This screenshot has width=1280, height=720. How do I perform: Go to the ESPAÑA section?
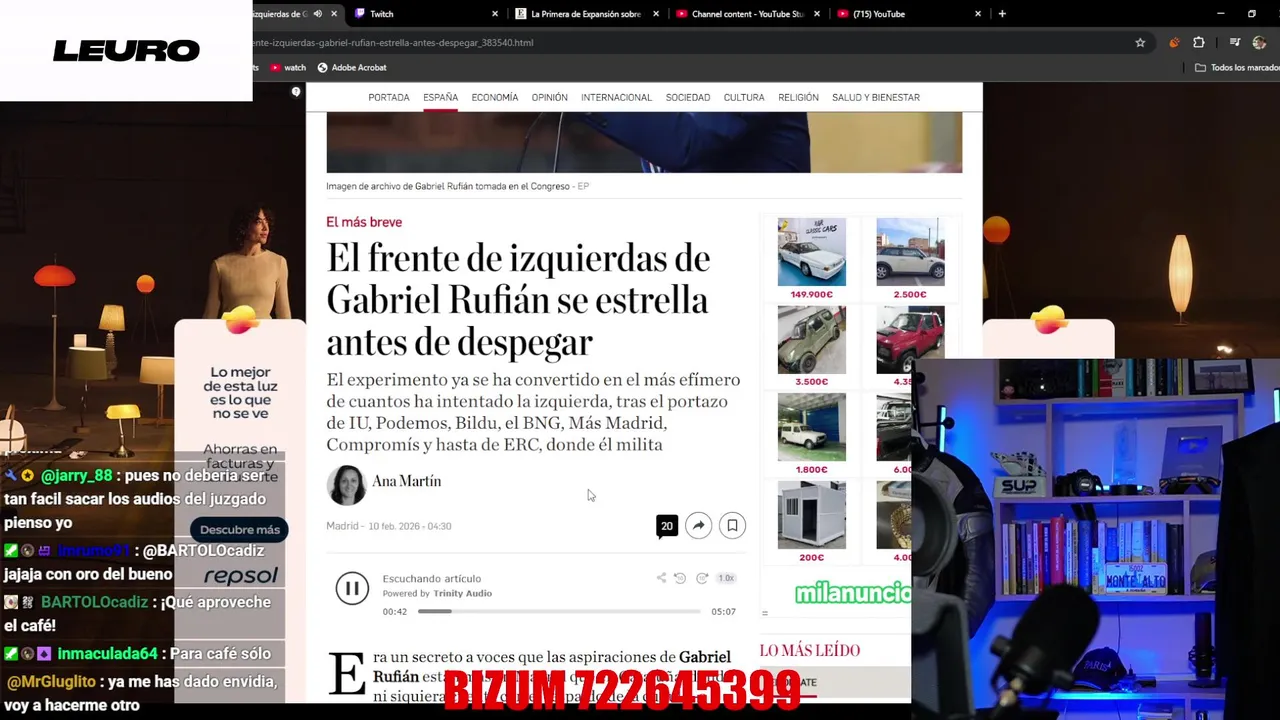click(x=440, y=97)
